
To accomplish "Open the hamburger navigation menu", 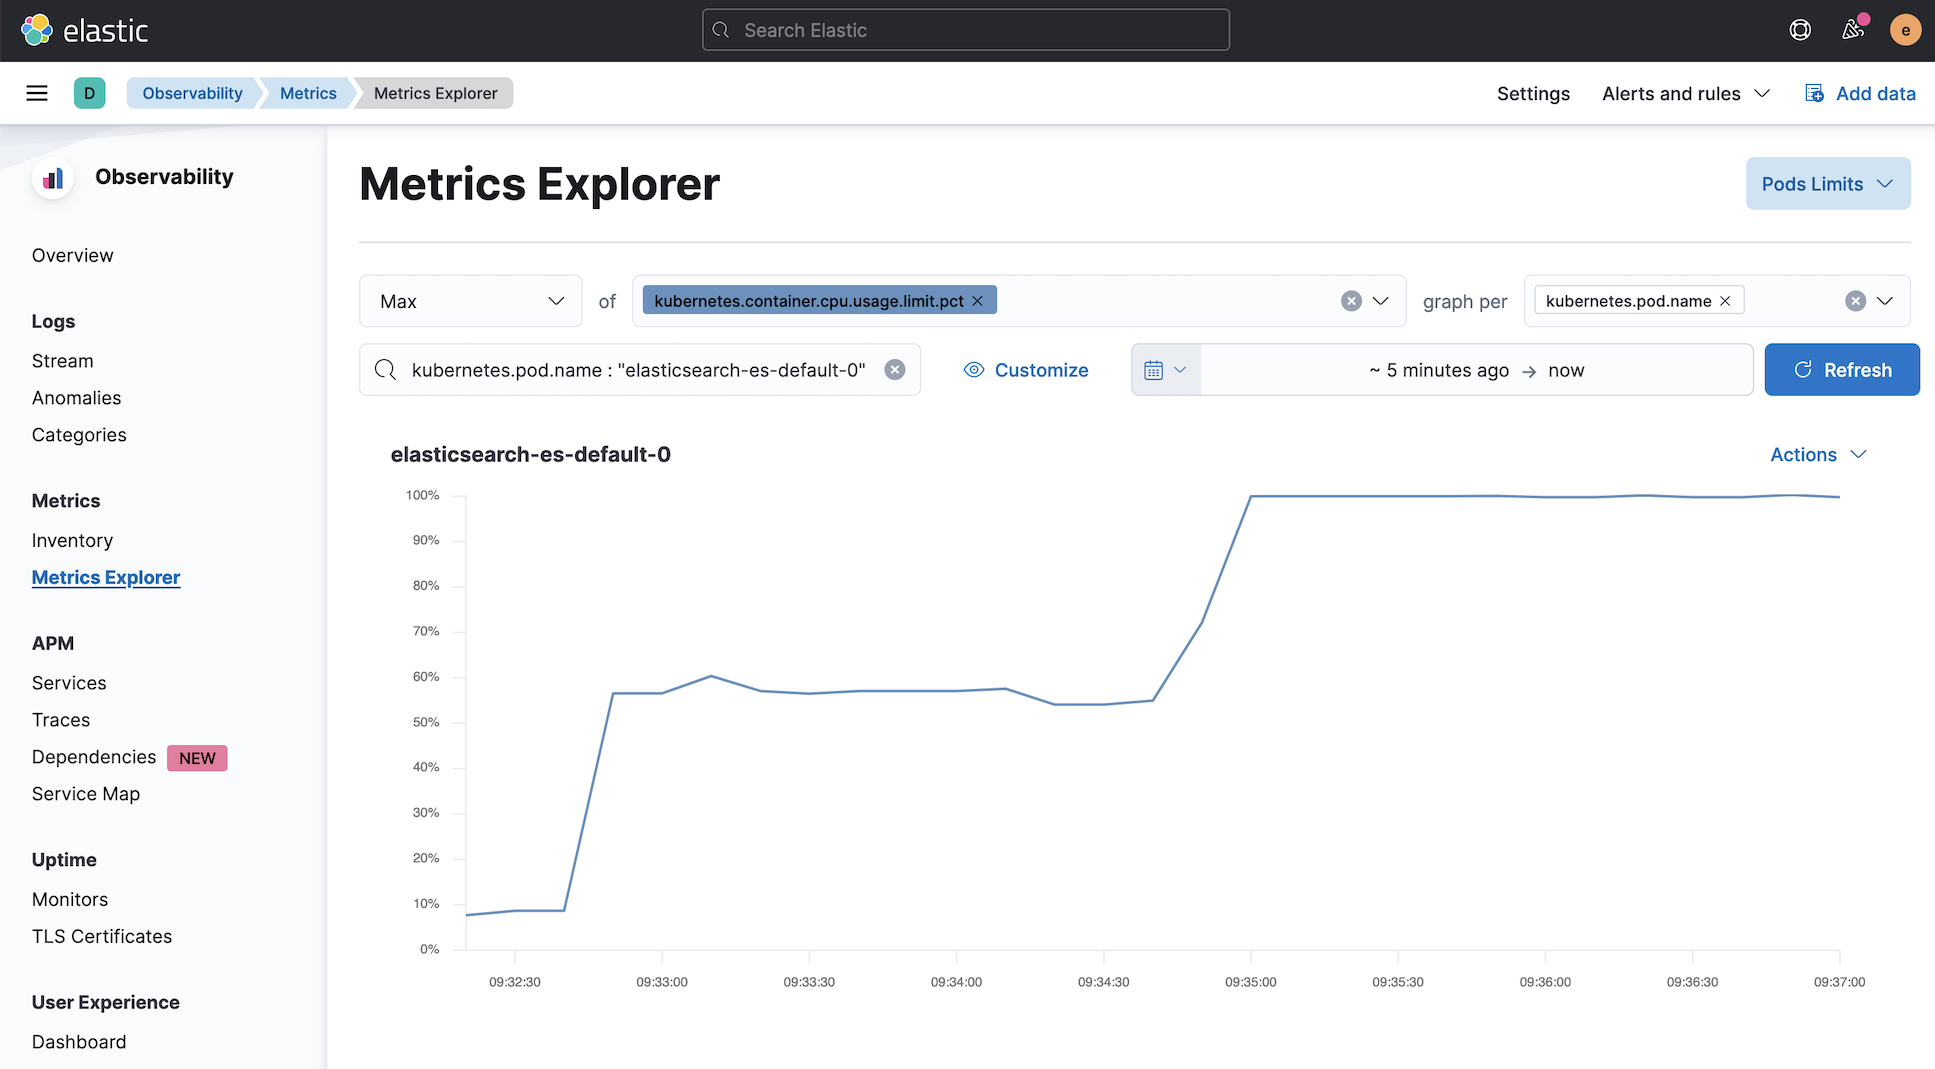I will [37, 93].
